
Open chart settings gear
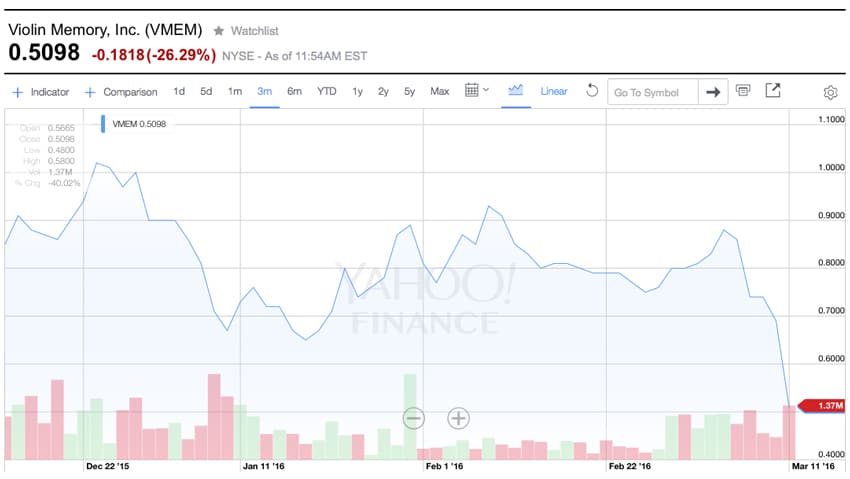click(x=830, y=93)
